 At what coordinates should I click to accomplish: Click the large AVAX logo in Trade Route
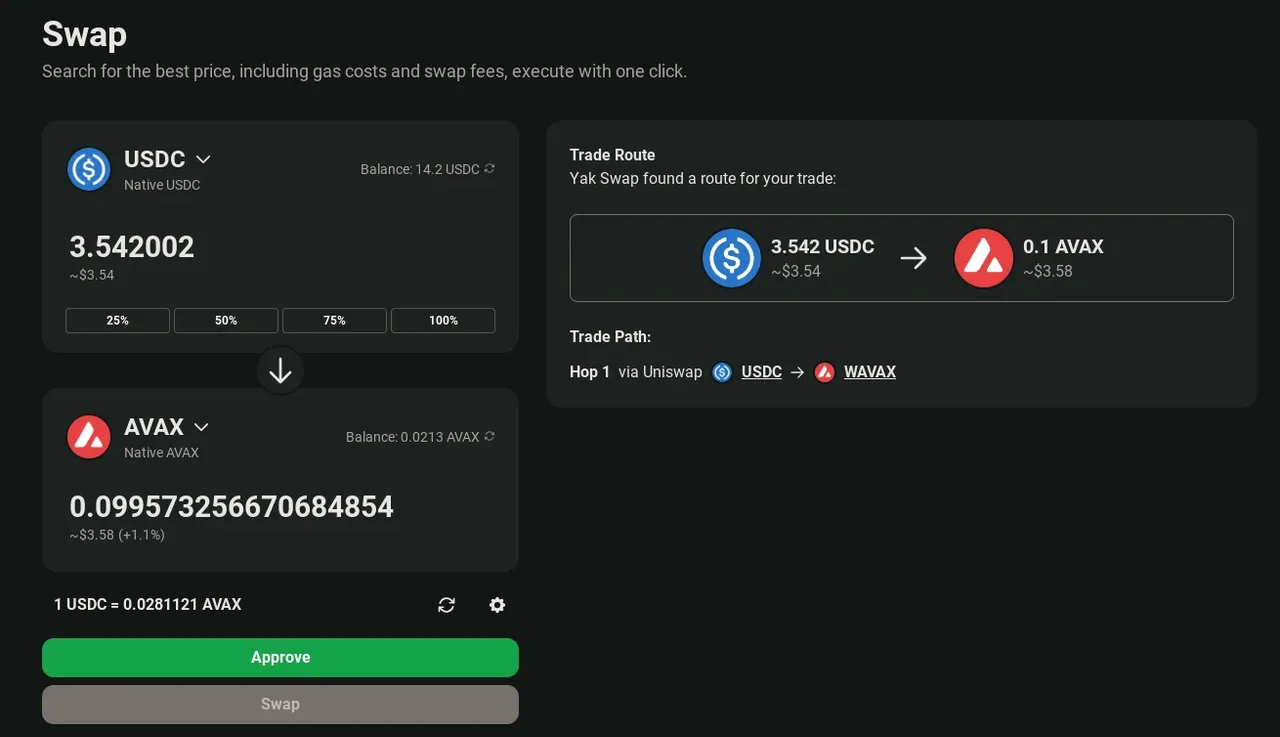tap(984, 258)
